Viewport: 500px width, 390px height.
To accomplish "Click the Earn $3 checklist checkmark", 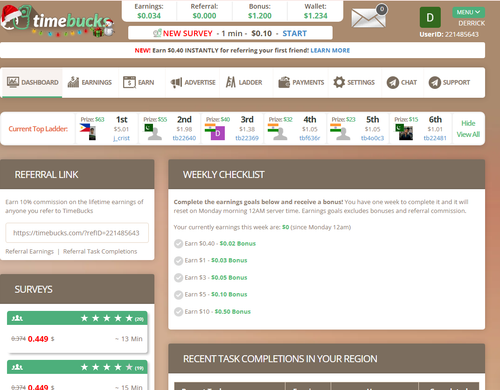I will pyautogui.click(x=179, y=278).
